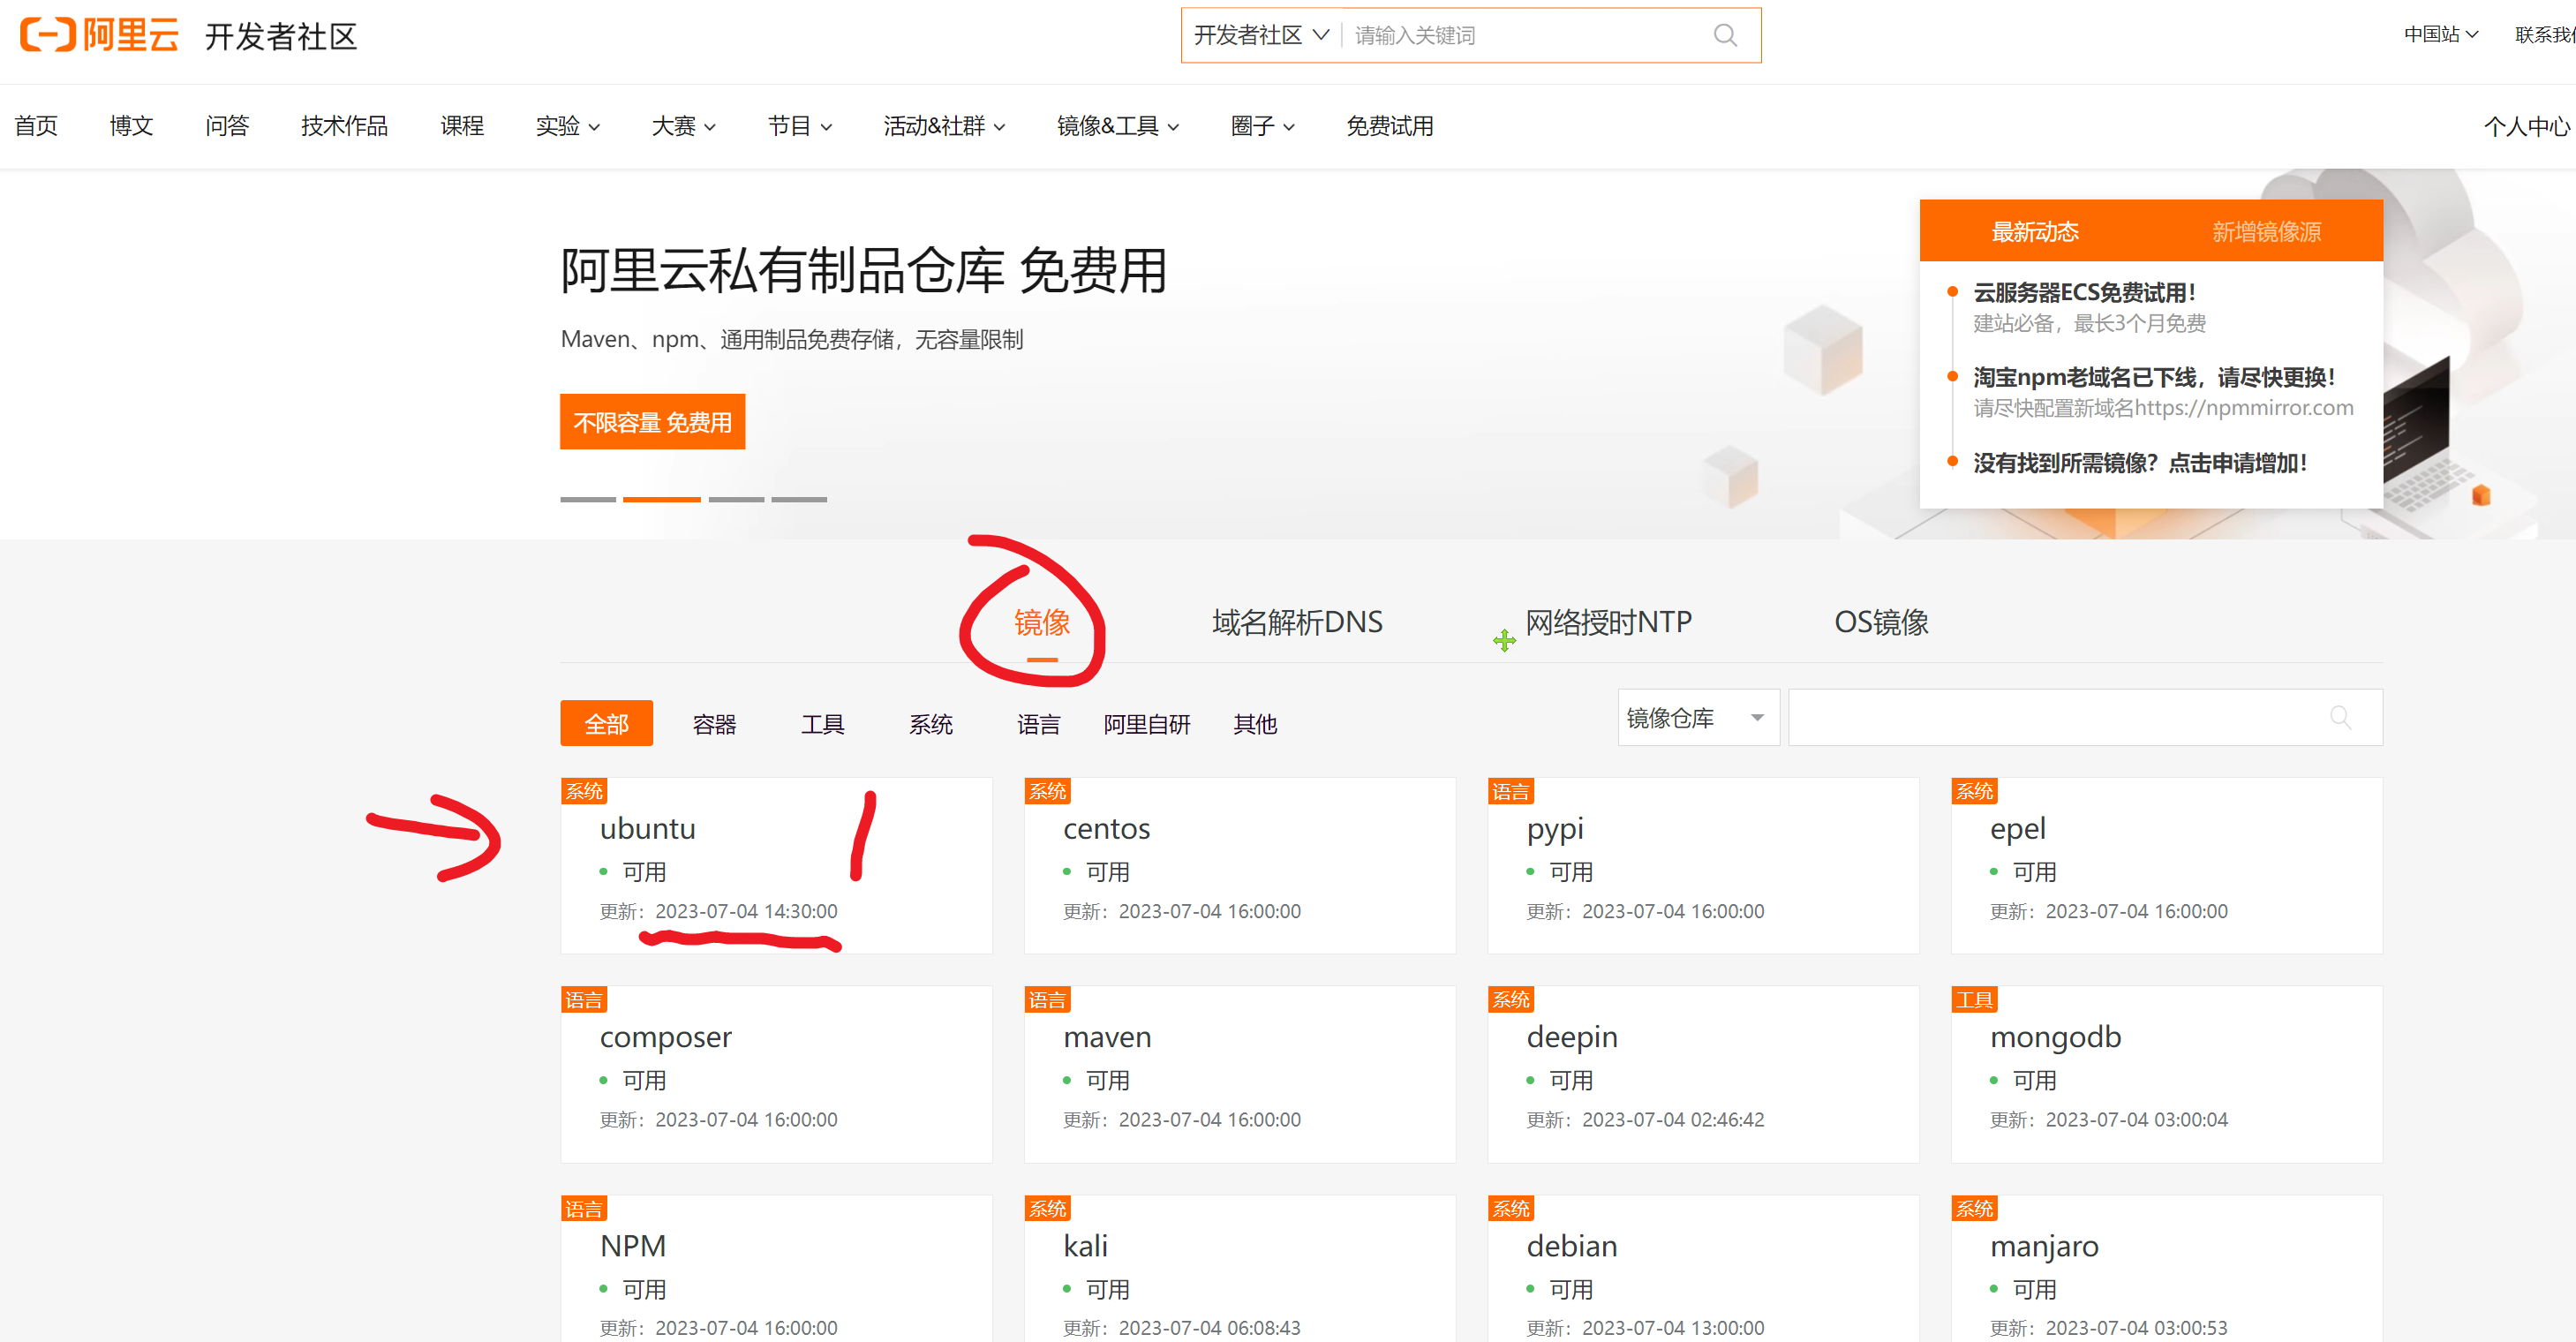
Task: Open the 博文 nav item
Action: pos(131,126)
